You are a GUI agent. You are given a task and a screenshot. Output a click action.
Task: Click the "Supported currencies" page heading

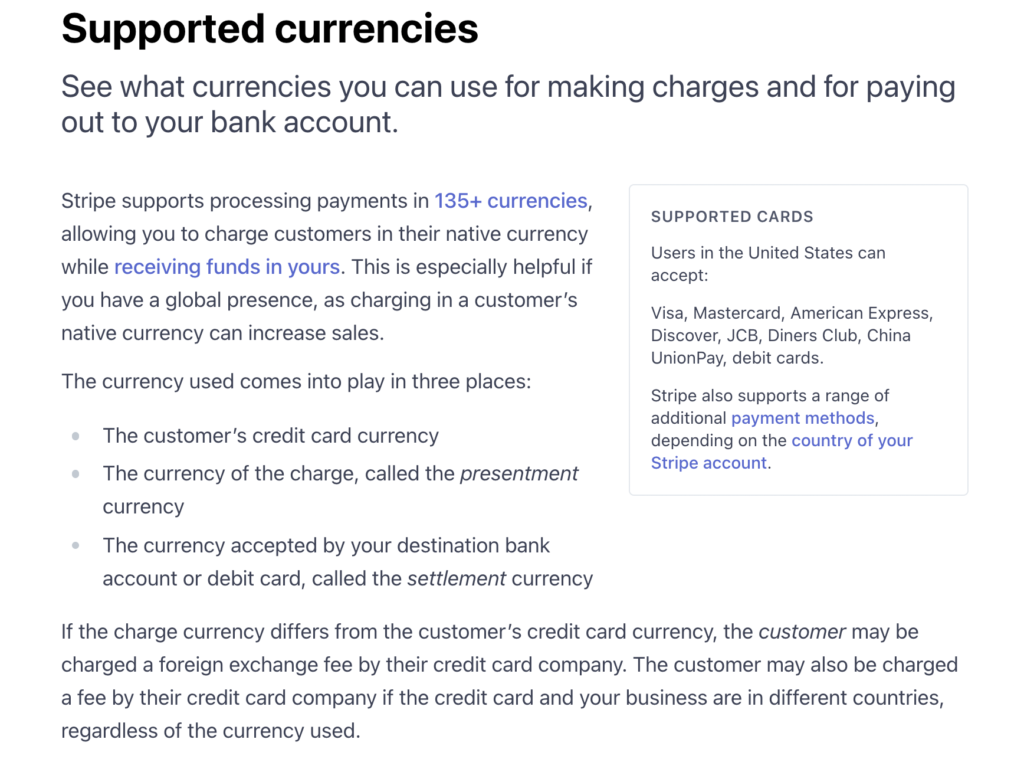pos(270,29)
